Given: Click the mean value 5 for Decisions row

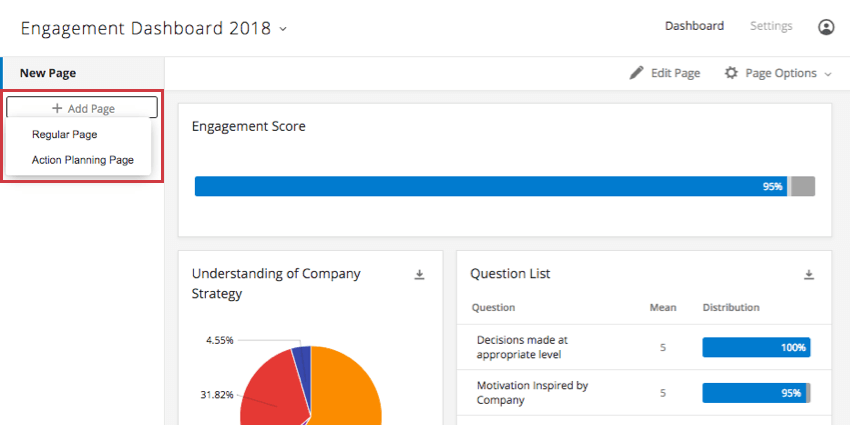Looking at the screenshot, I should 662,347.
